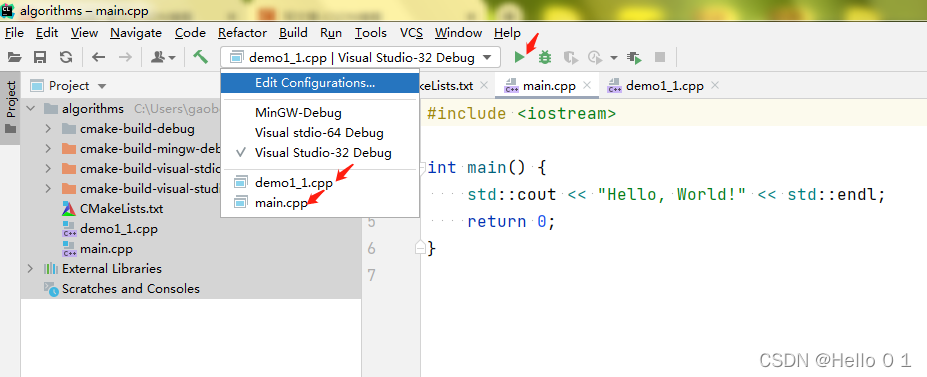Open the Help menu

click(507, 32)
